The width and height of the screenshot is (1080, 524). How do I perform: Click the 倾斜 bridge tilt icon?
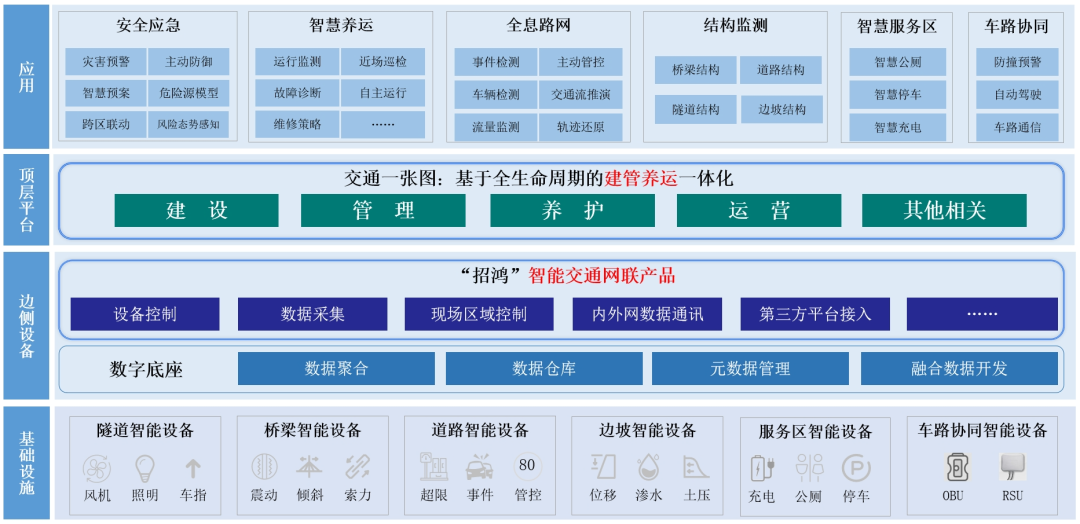(310, 467)
